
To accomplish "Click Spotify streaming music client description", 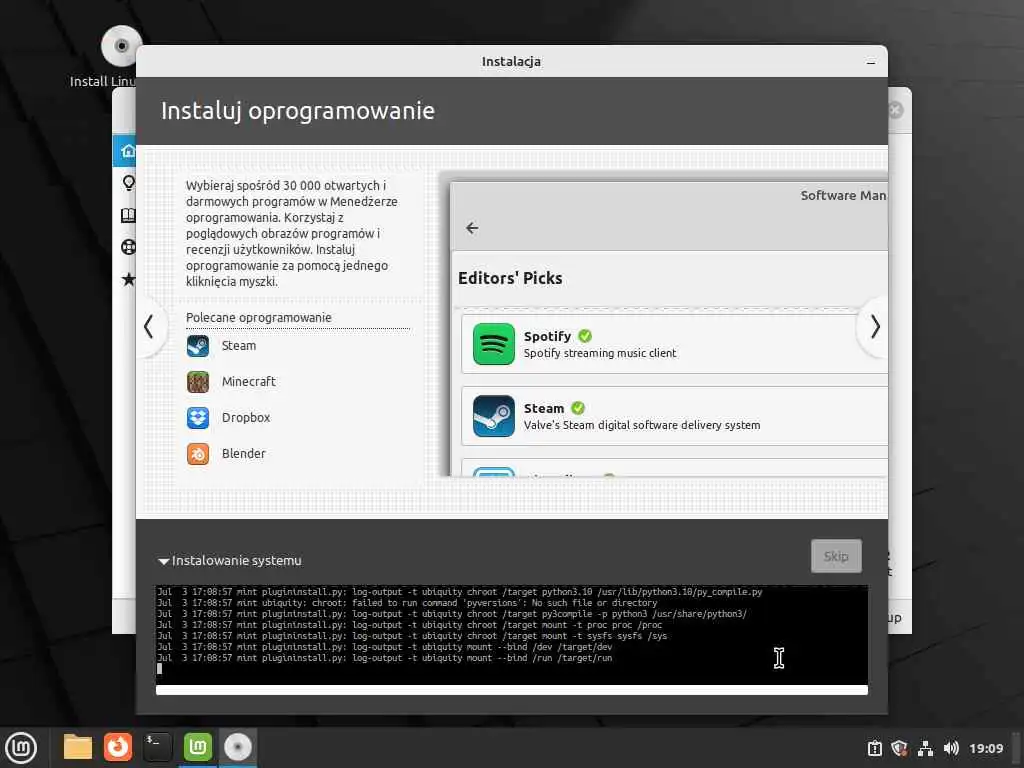I will click(x=600, y=353).
